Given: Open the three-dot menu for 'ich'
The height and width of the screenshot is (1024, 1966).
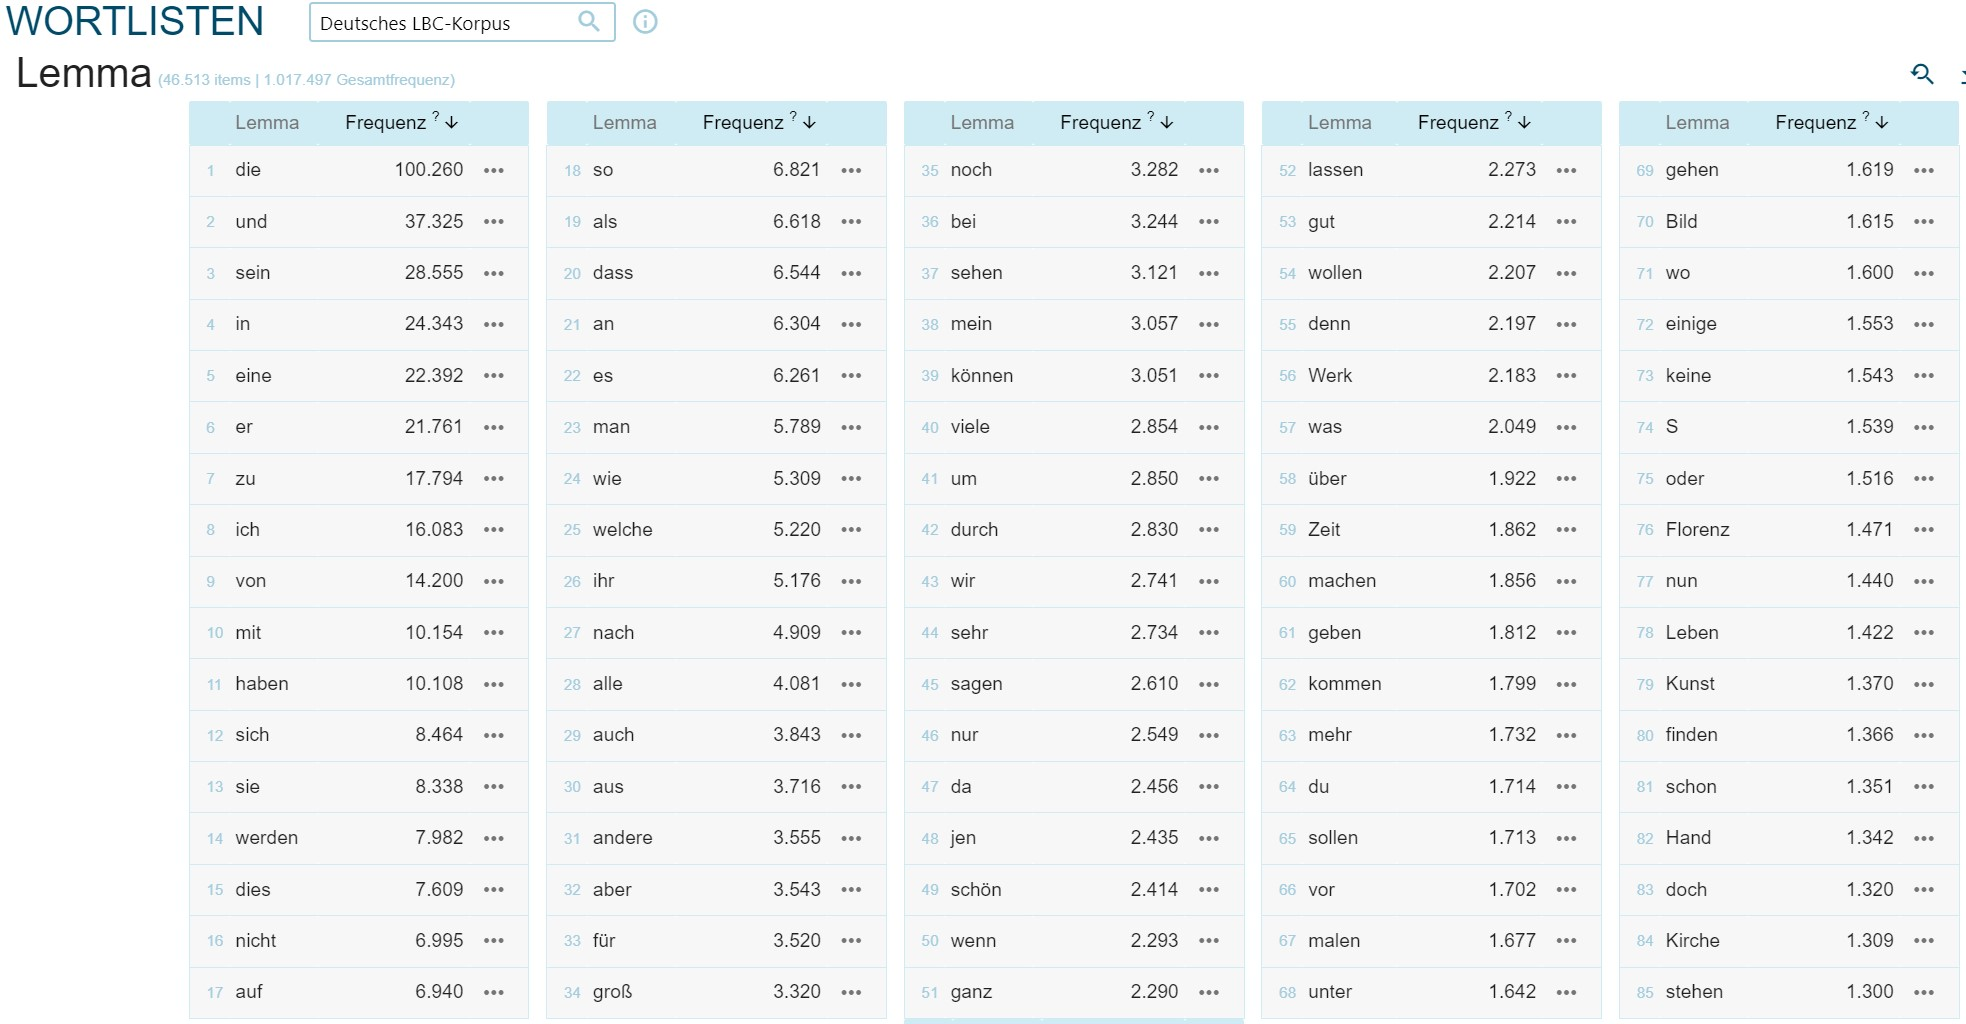Looking at the screenshot, I should pyautogui.click(x=494, y=530).
